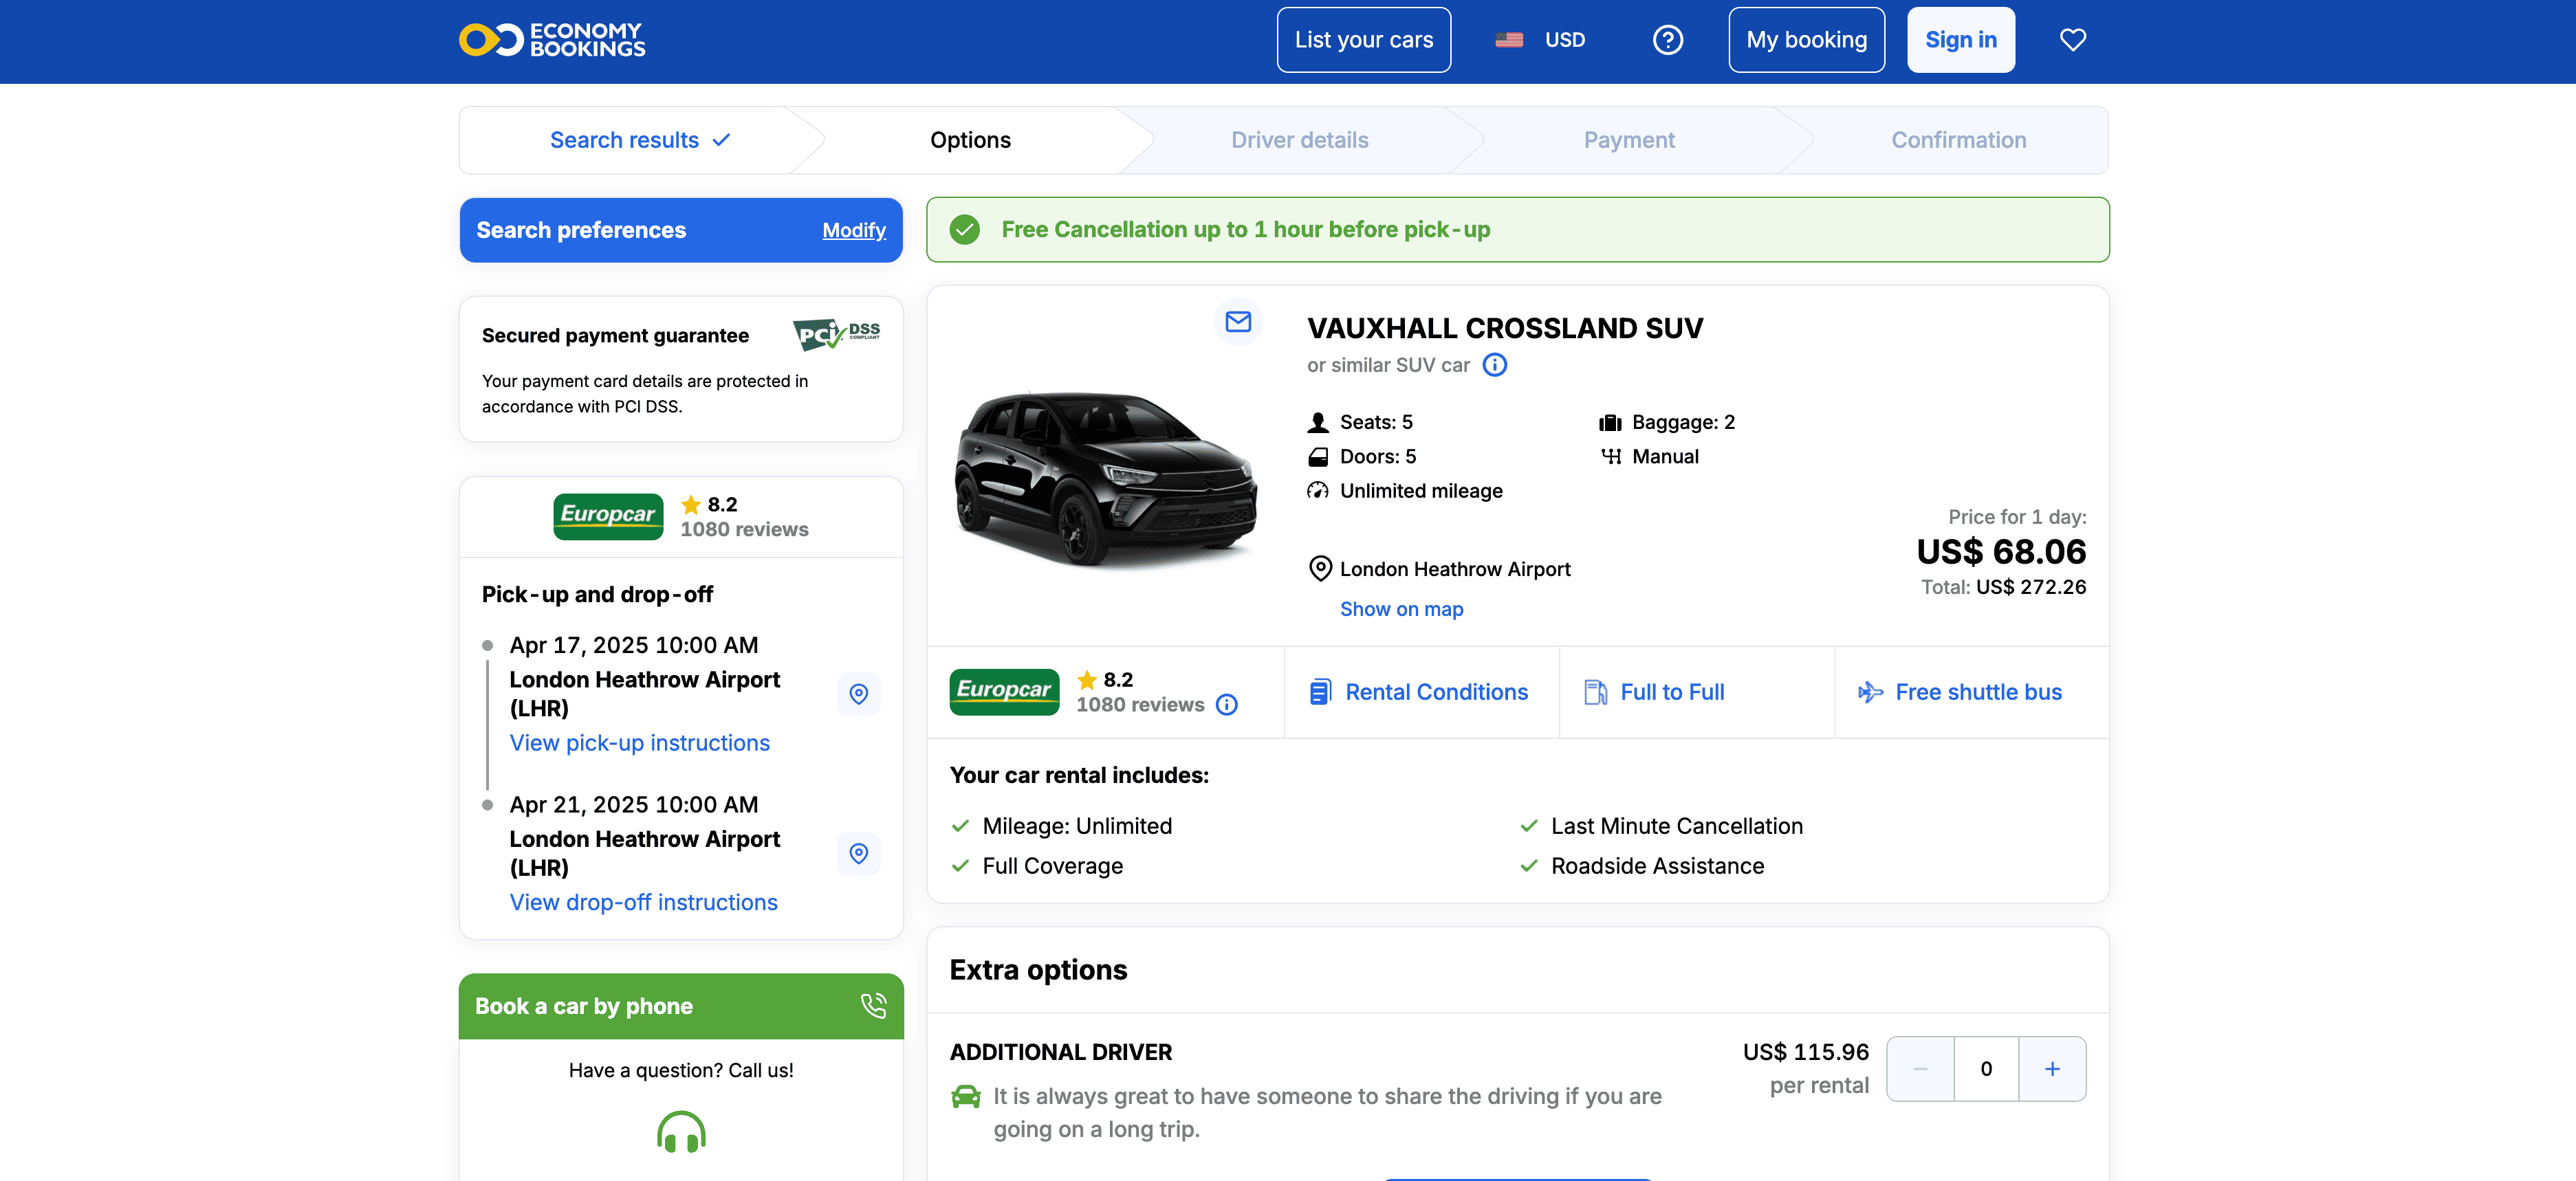The image size is (2576, 1181).
Task: Decrease additional driver count with minus
Action: click(x=1920, y=1069)
